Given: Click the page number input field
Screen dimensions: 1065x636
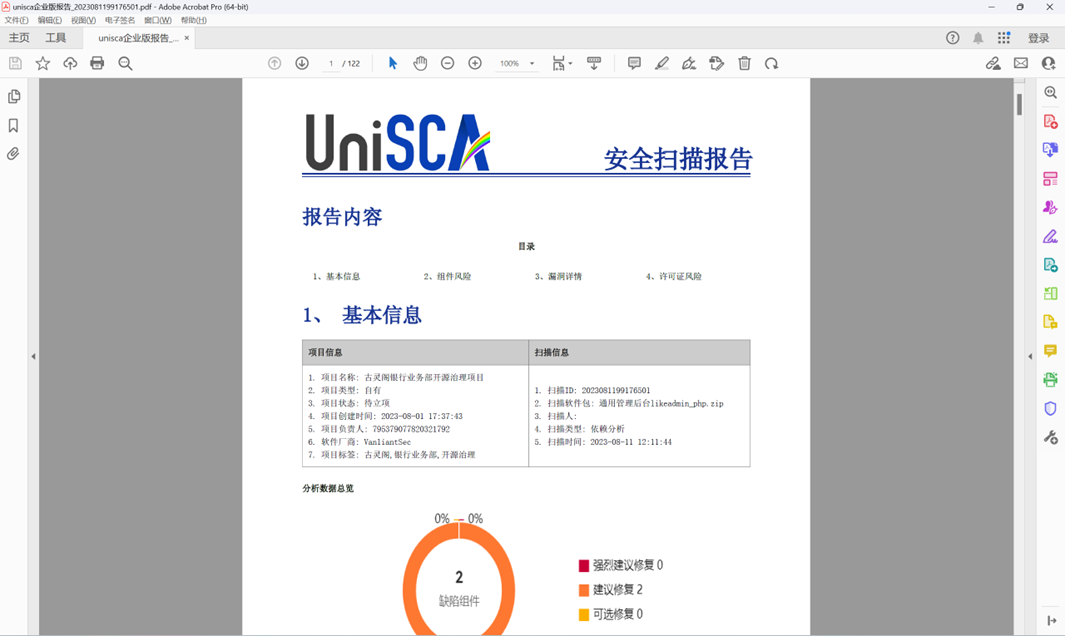Looking at the screenshot, I should 331,63.
